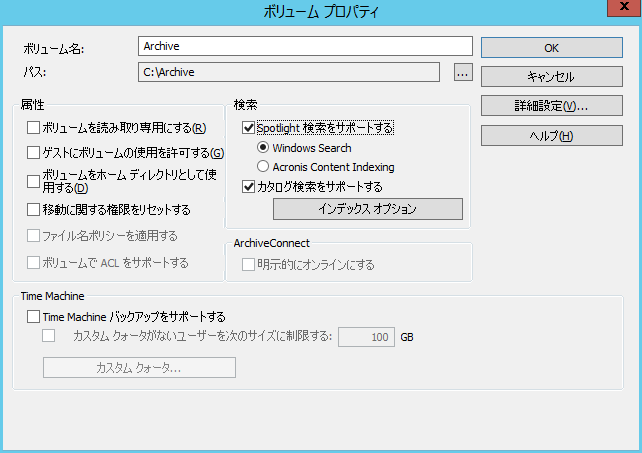Click the パス field showing C:\Archive

[289, 72]
